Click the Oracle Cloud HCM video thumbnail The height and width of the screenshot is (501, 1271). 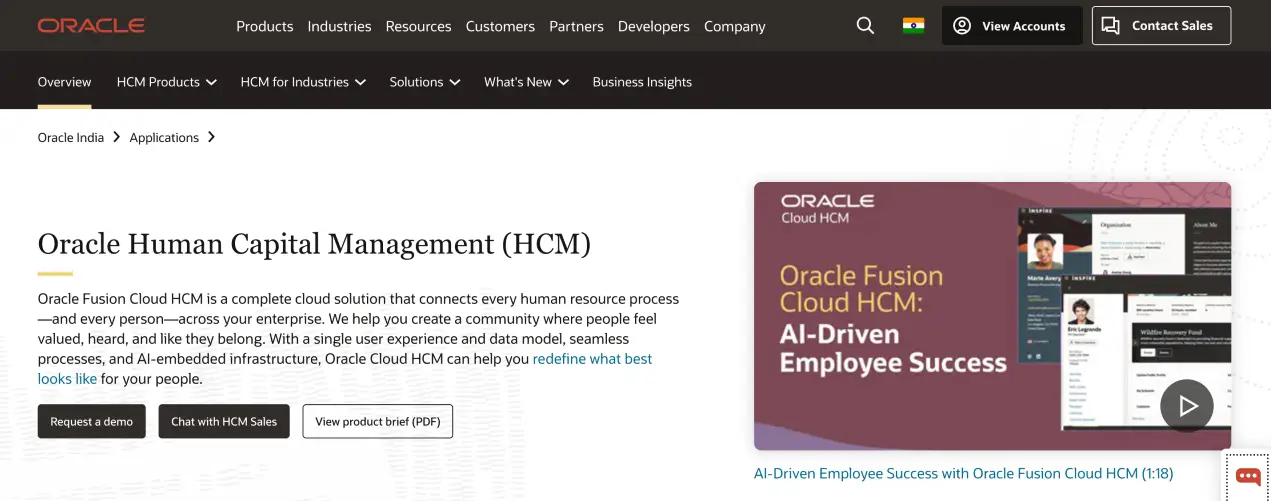tap(992, 316)
